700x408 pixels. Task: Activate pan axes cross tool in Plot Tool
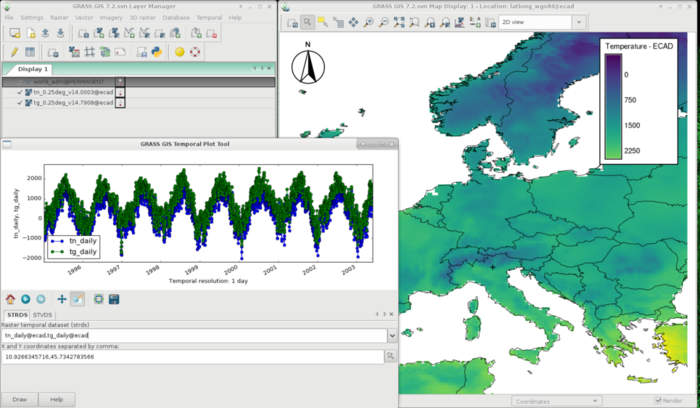[x=62, y=299]
